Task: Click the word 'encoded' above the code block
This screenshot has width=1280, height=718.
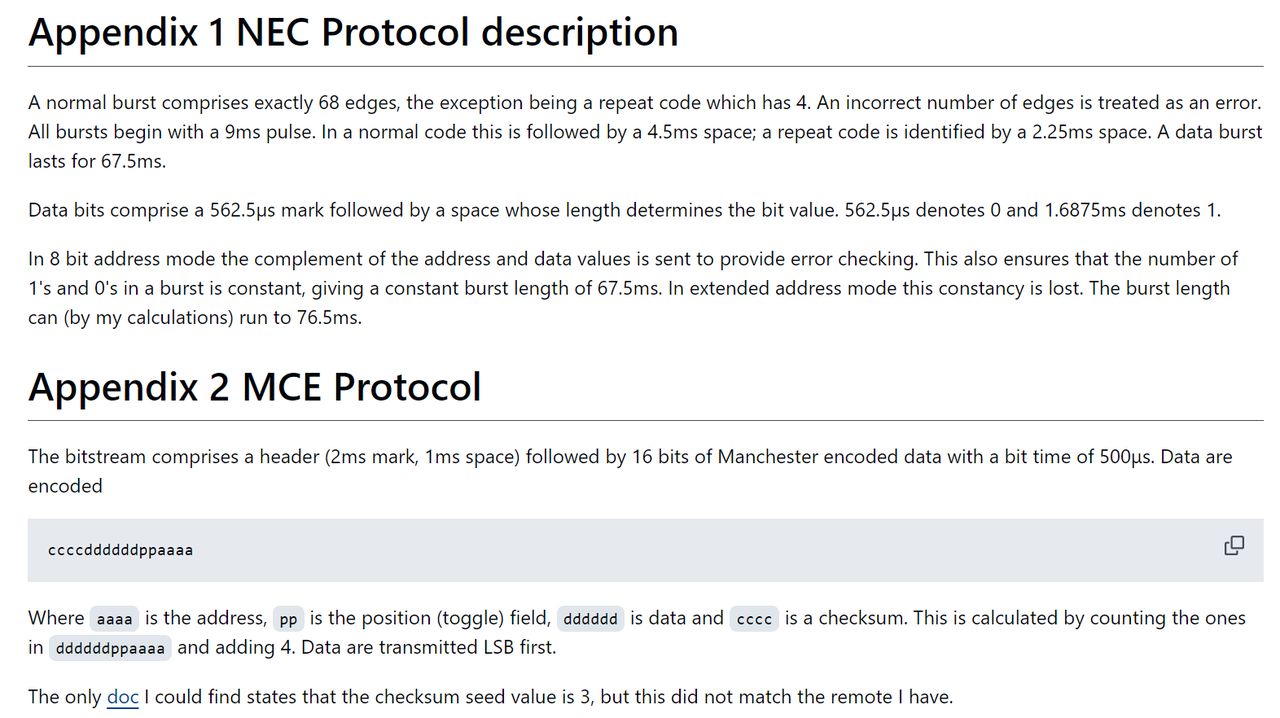Action: click(x=65, y=486)
